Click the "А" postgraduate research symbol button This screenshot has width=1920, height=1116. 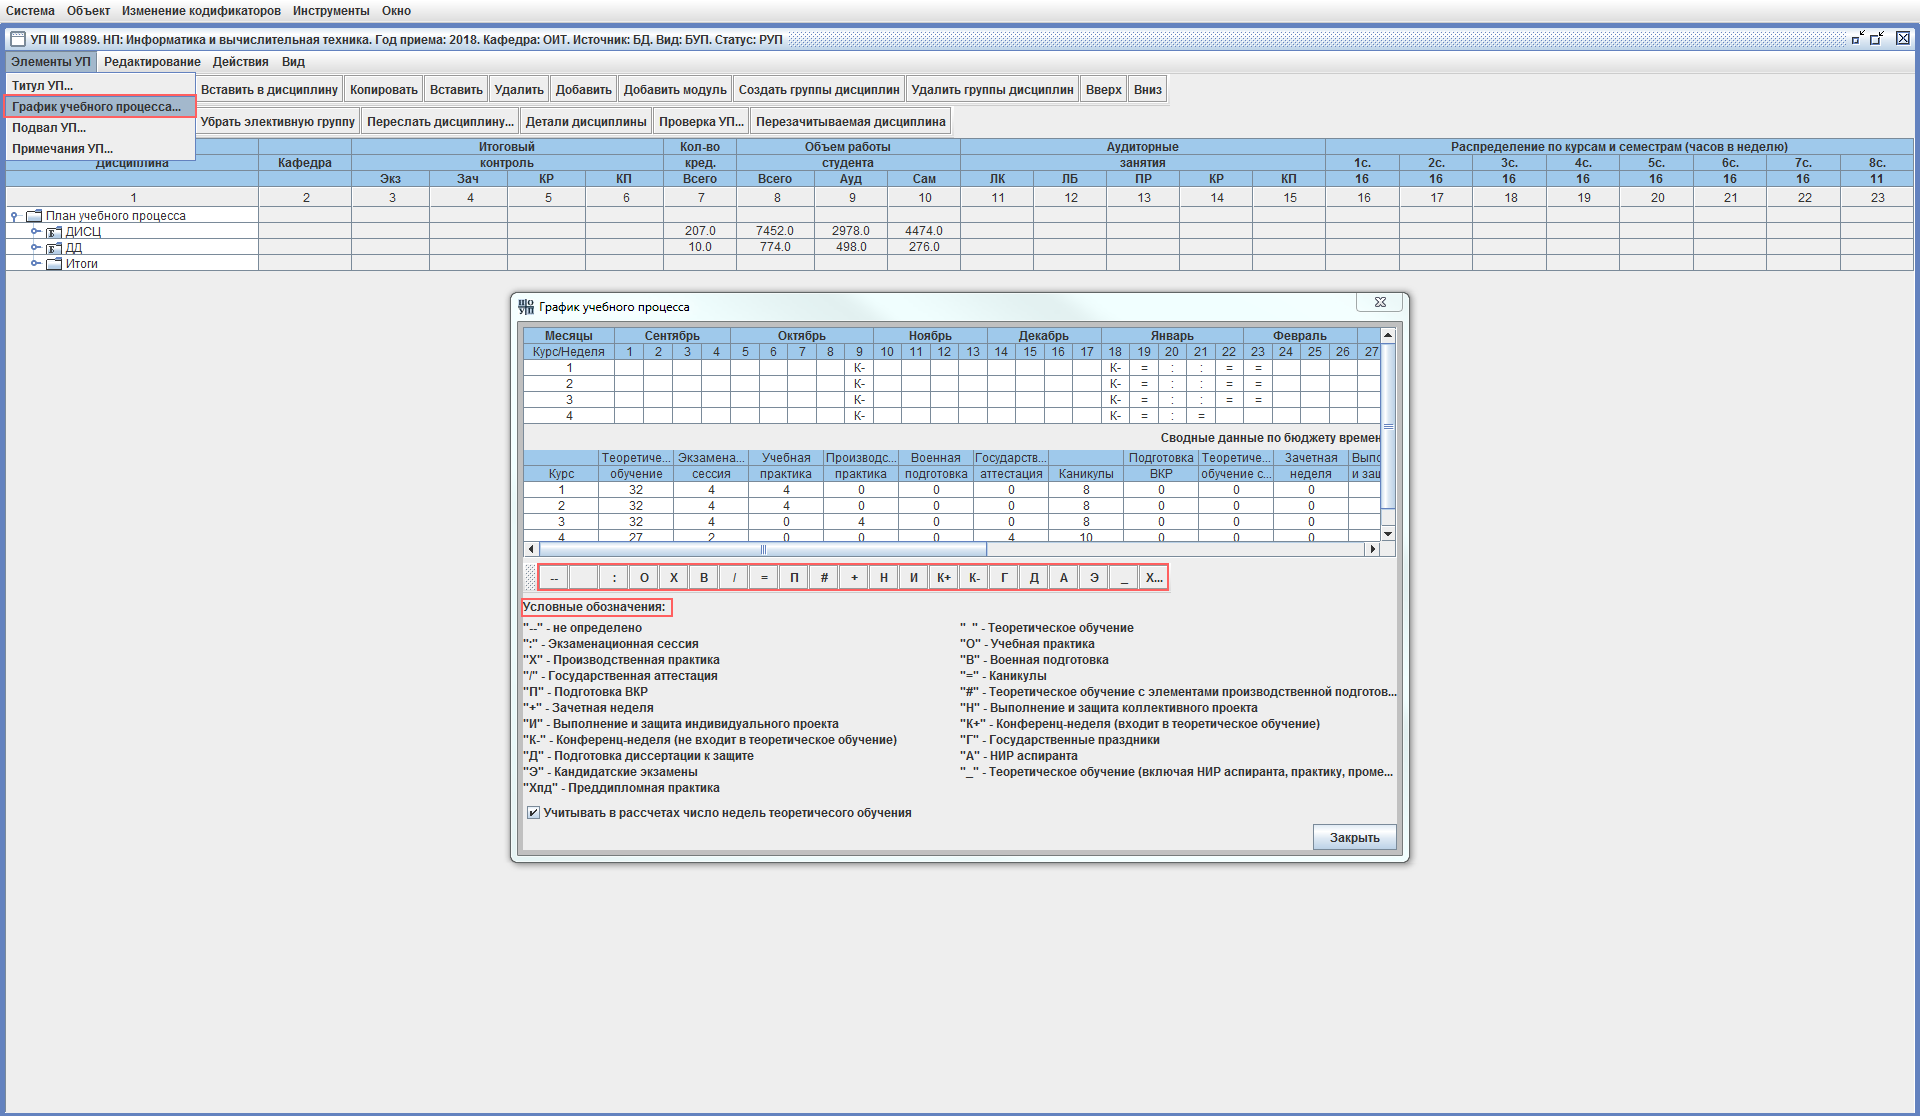click(1064, 578)
